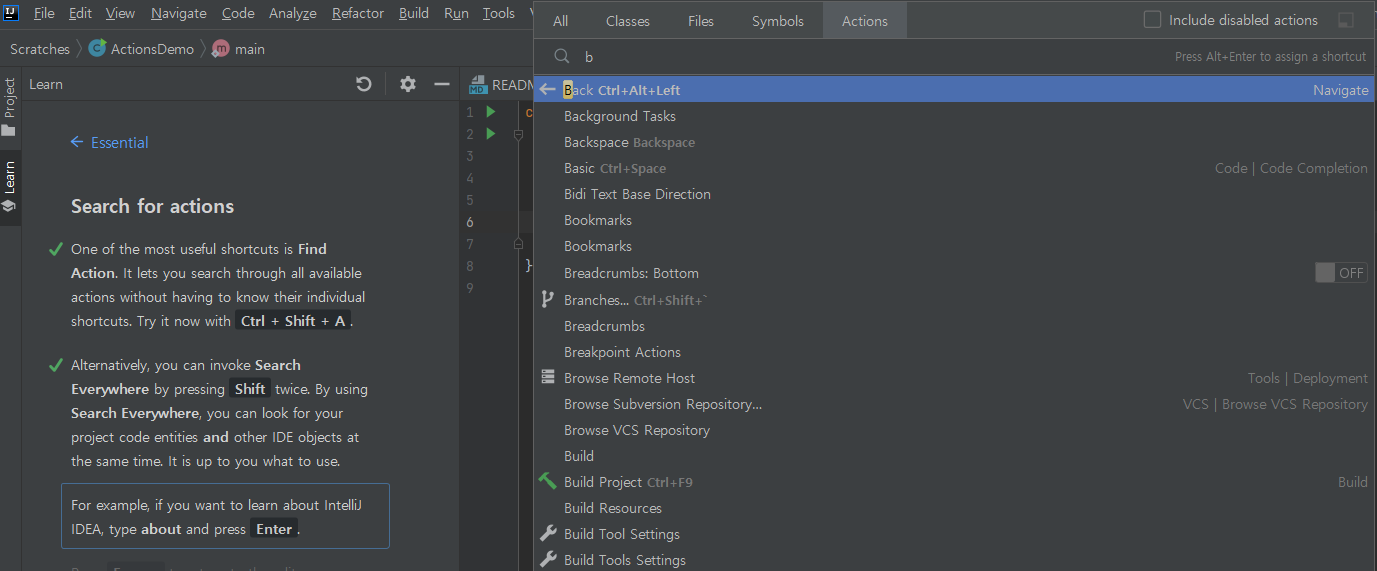Open Learn panel settings gear
The width and height of the screenshot is (1377, 571).
click(407, 84)
